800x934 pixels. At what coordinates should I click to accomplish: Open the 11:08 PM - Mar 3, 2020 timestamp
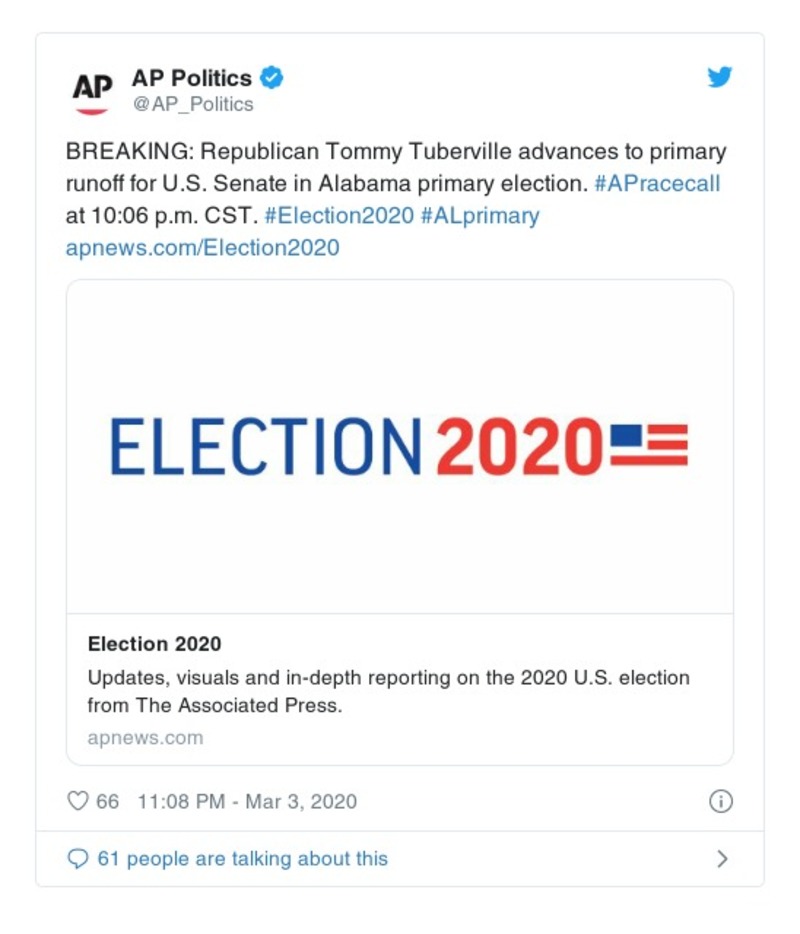click(246, 801)
